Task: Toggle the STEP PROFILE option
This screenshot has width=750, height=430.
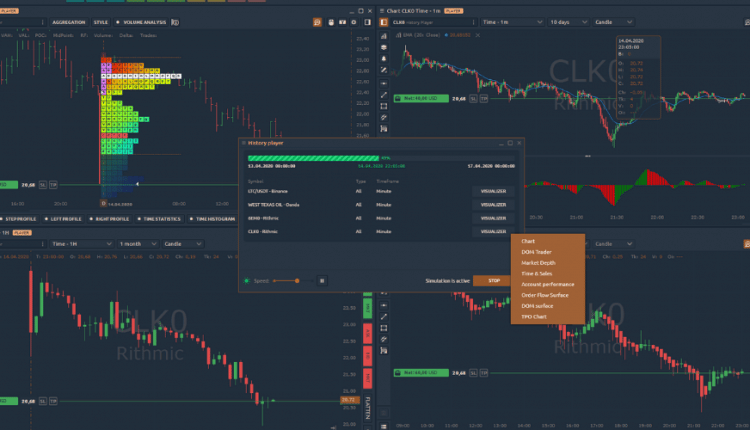Action: tap(19, 219)
